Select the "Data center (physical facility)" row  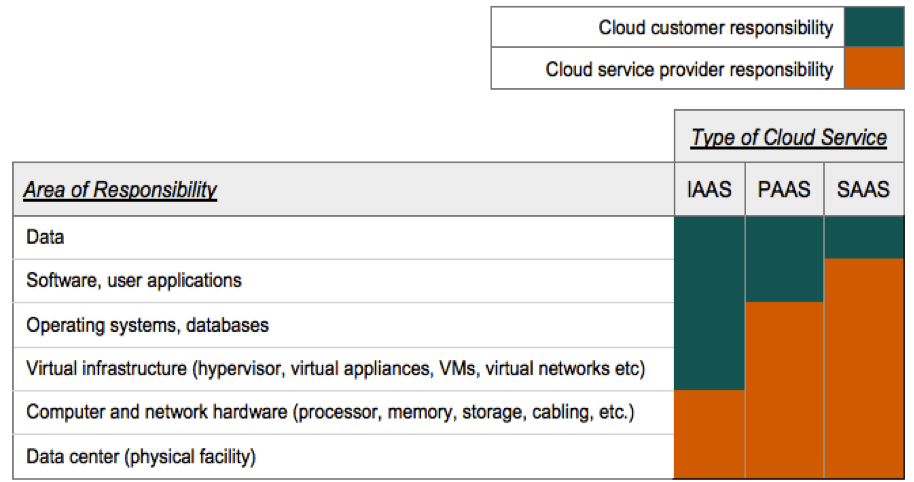coord(141,457)
